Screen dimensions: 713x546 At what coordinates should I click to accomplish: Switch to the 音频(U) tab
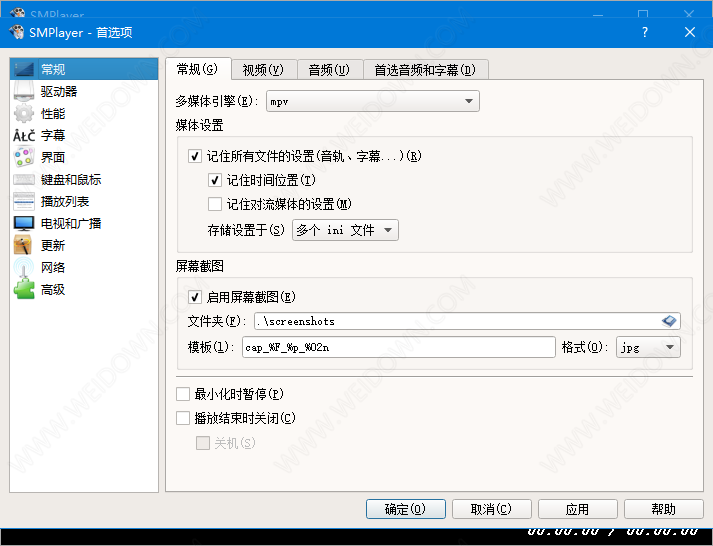330,70
